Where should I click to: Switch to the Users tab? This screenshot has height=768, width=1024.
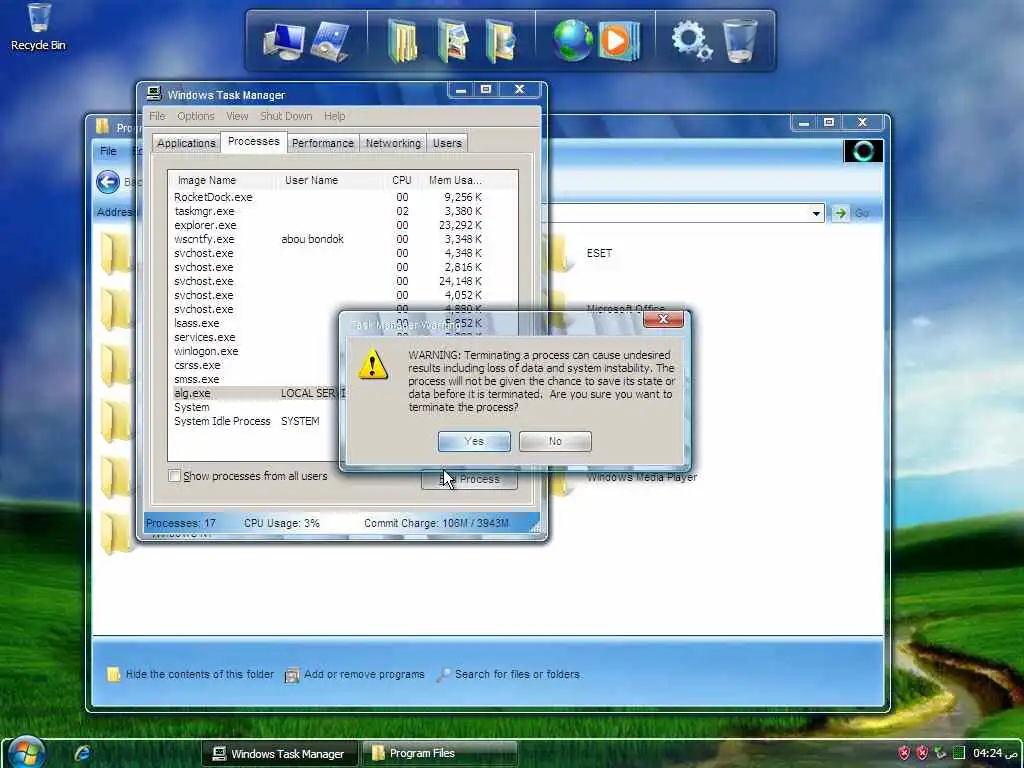tap(447, 143)
